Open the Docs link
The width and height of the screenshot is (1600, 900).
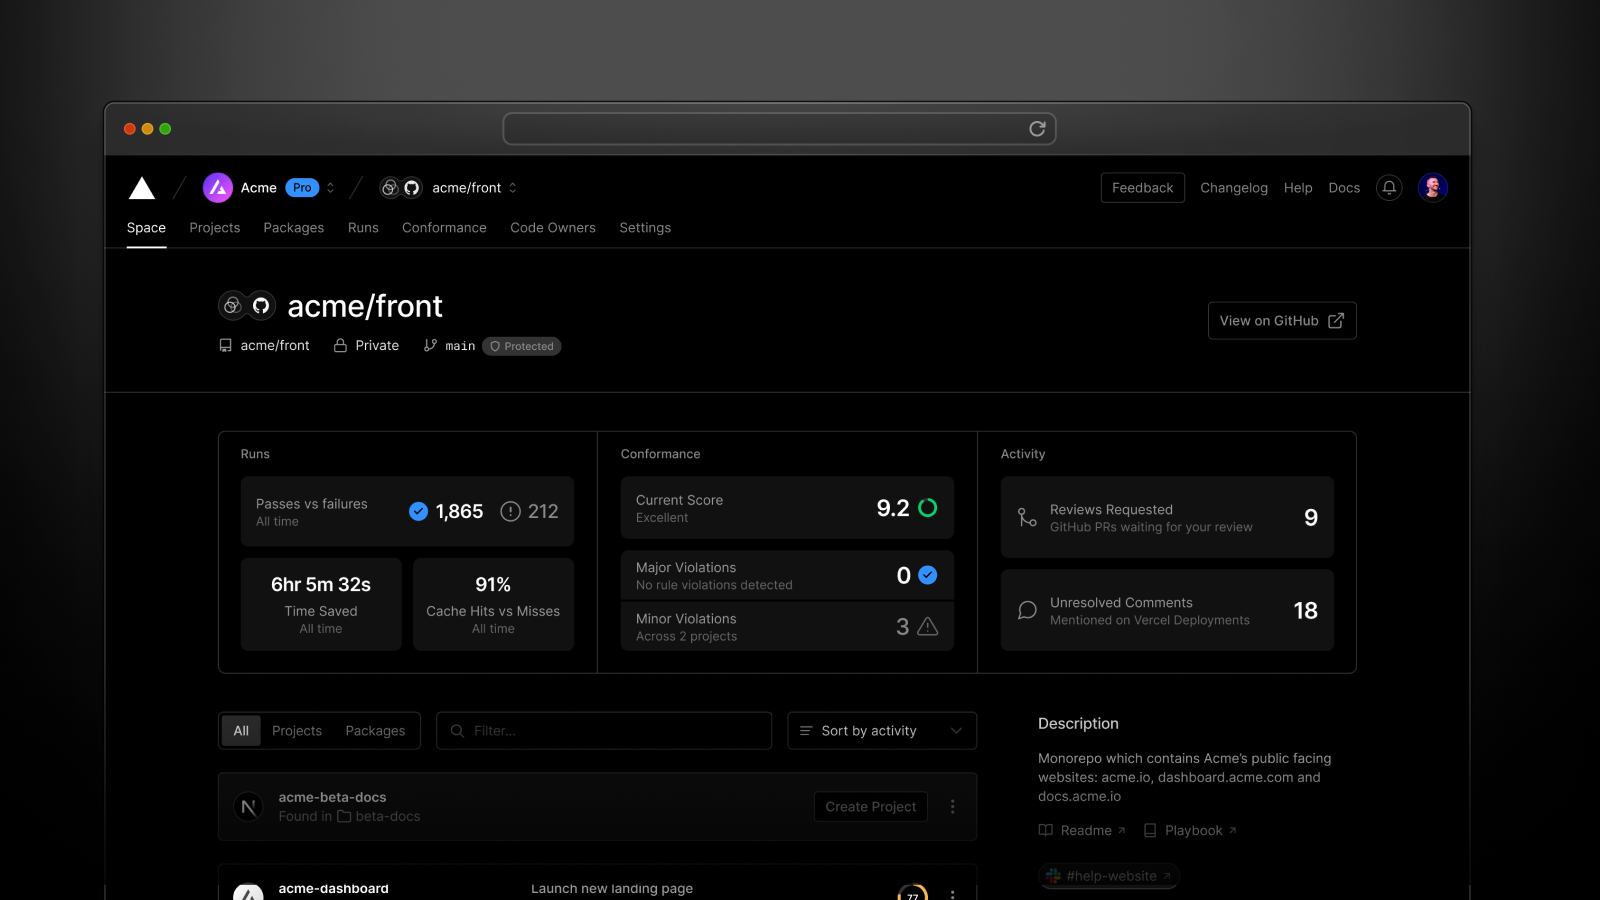point(1344,188)
